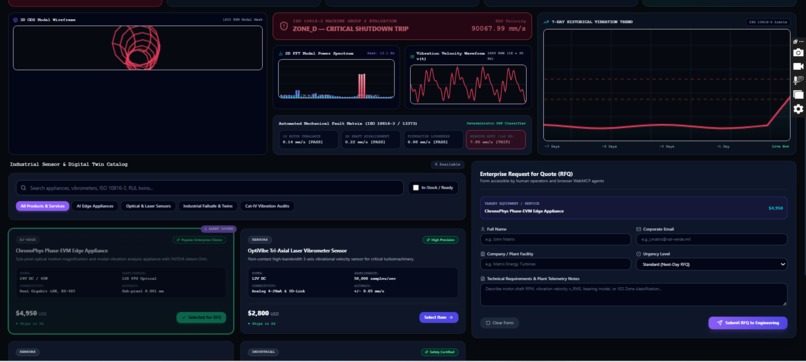Submit RFQ to Engineering
The height and width of the screenshot is (362, 806).
pyautogui.click(x=747, y=323)
